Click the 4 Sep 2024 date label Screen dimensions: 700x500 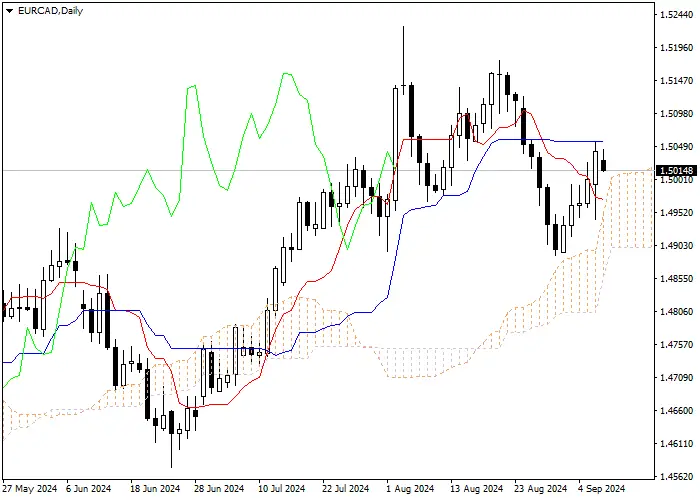[601, 489]
